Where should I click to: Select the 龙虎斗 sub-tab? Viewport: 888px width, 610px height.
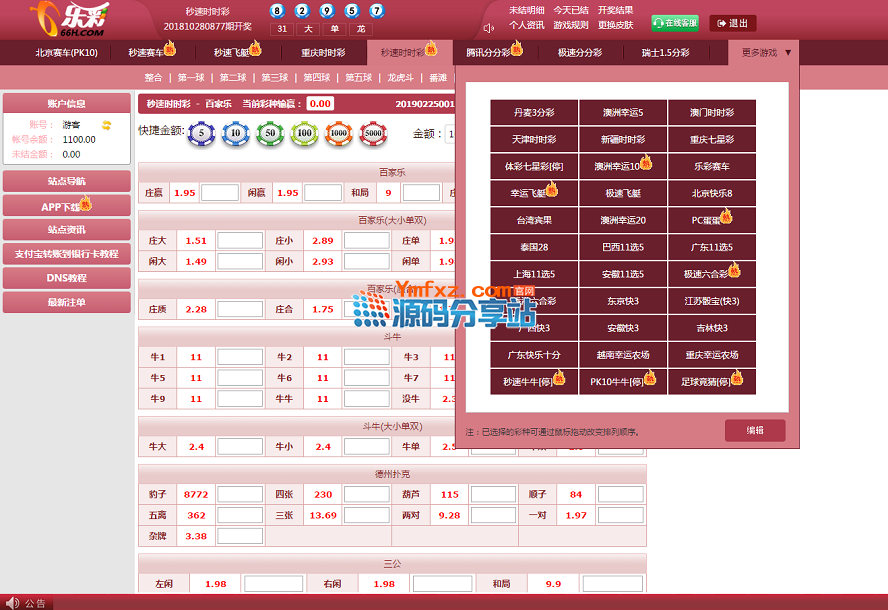pos(401,77)
